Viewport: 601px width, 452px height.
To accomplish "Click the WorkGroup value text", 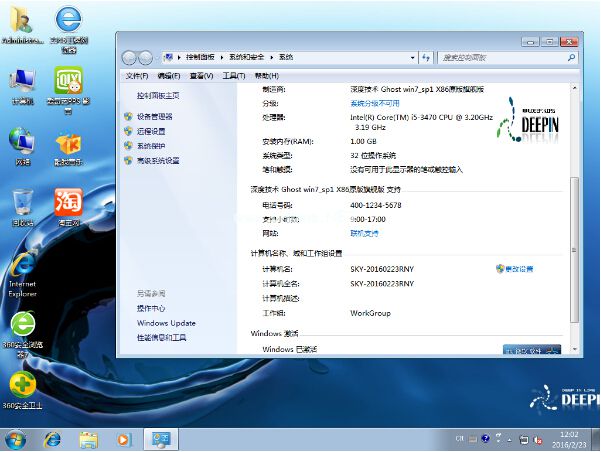I will click(370, 313).
